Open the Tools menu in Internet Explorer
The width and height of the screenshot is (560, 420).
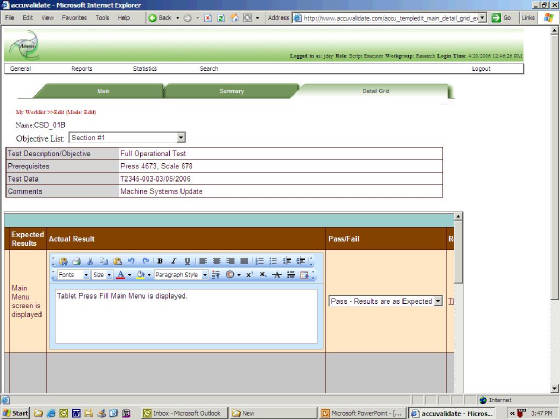102,18
